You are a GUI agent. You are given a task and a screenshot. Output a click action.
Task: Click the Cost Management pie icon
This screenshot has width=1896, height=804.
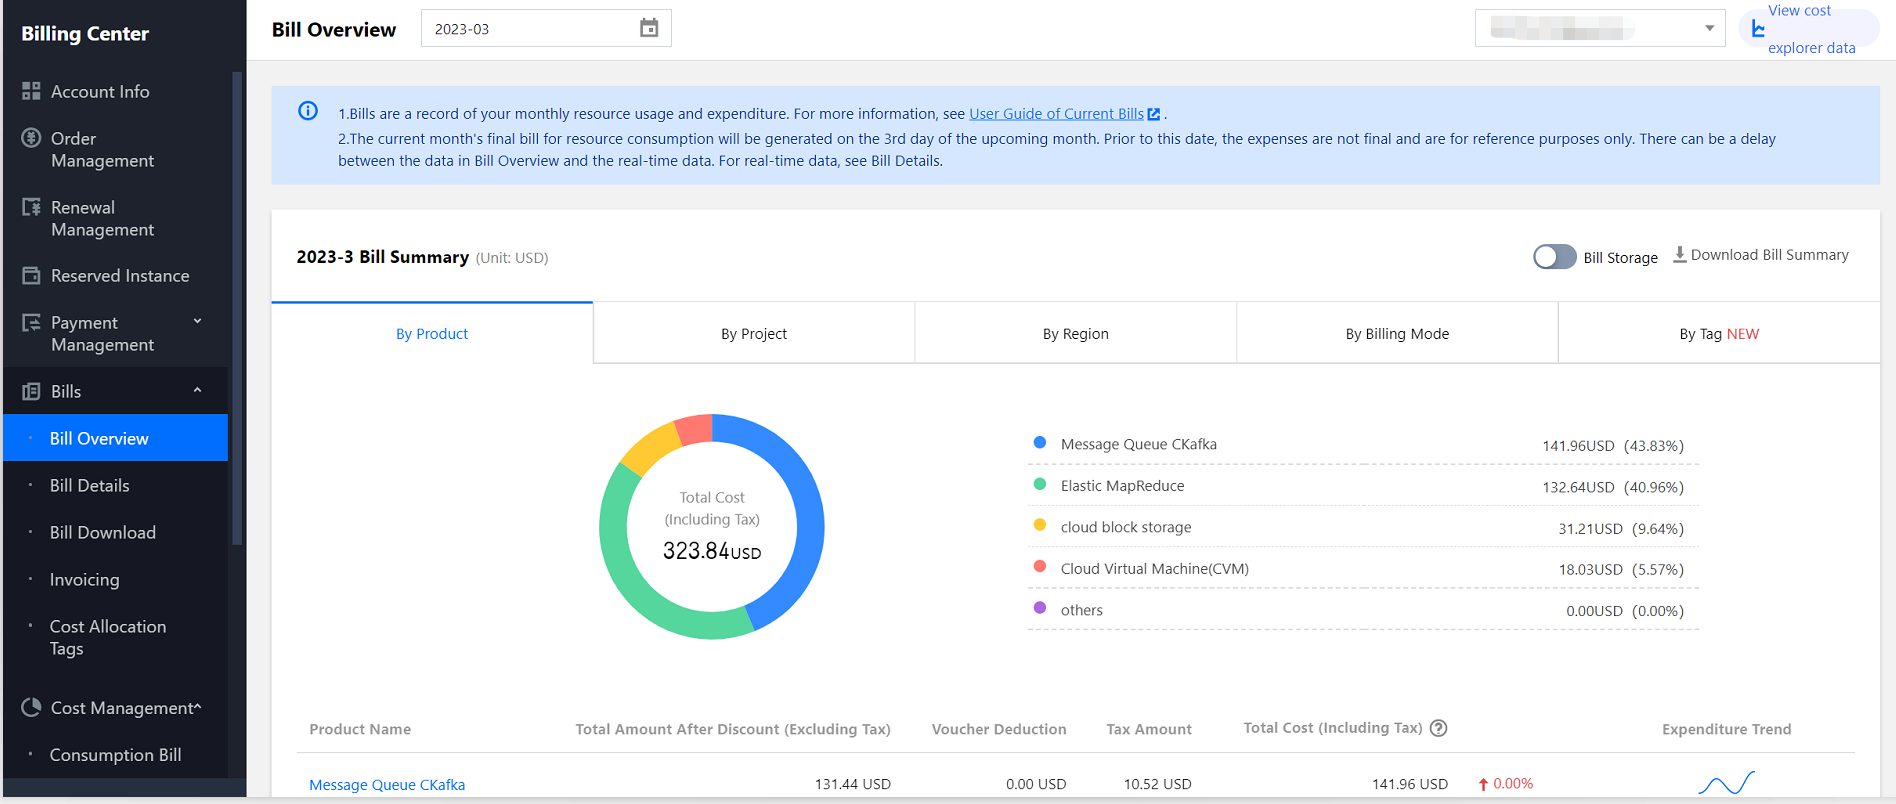31,707
